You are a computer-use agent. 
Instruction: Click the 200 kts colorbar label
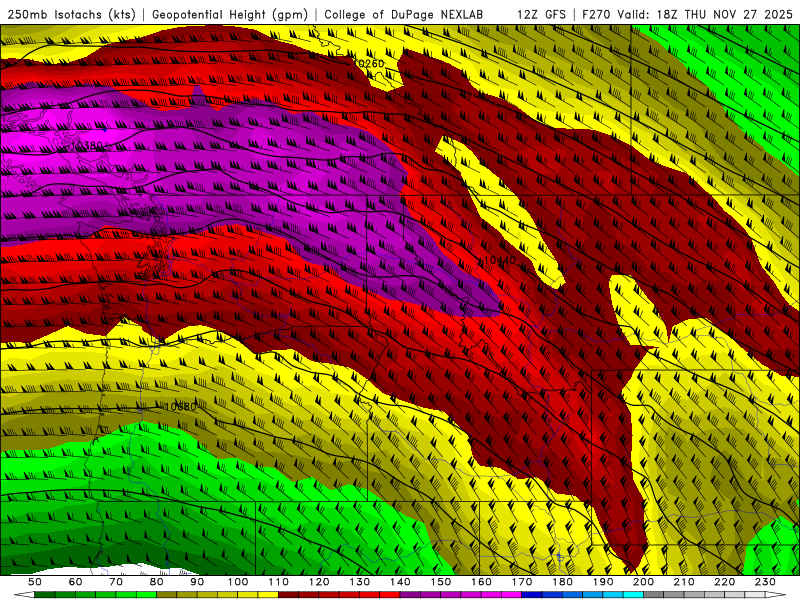[x=643, y=582]
